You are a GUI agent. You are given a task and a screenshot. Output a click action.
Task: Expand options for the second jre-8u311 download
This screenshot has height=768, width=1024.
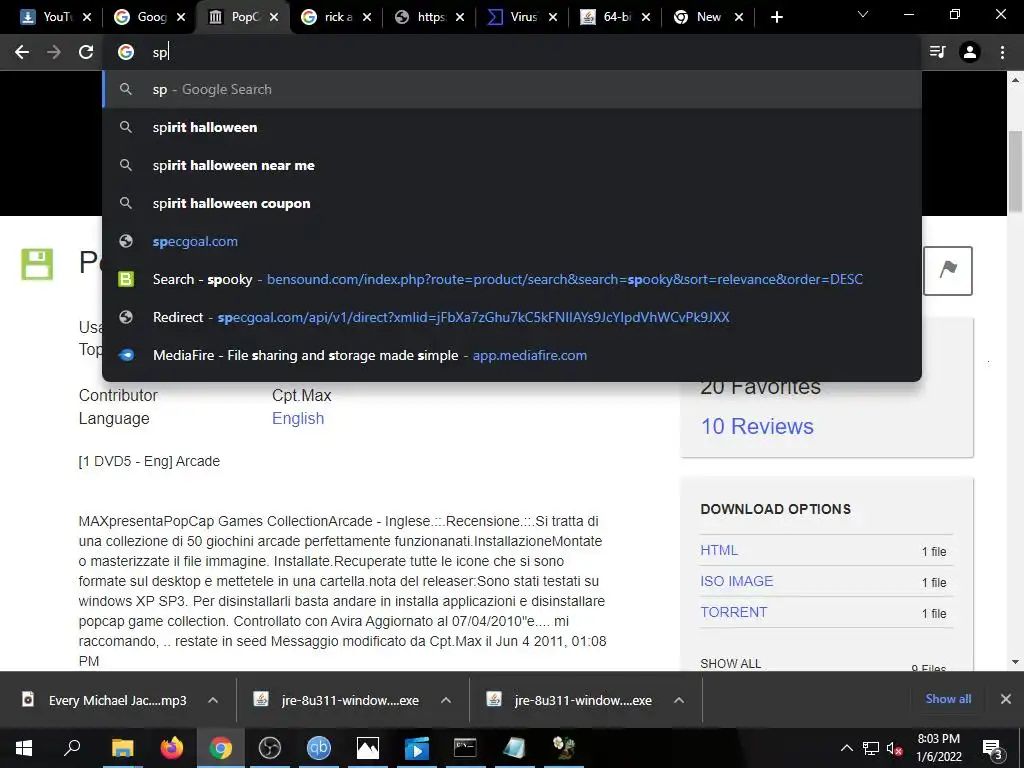coord(679,700)
